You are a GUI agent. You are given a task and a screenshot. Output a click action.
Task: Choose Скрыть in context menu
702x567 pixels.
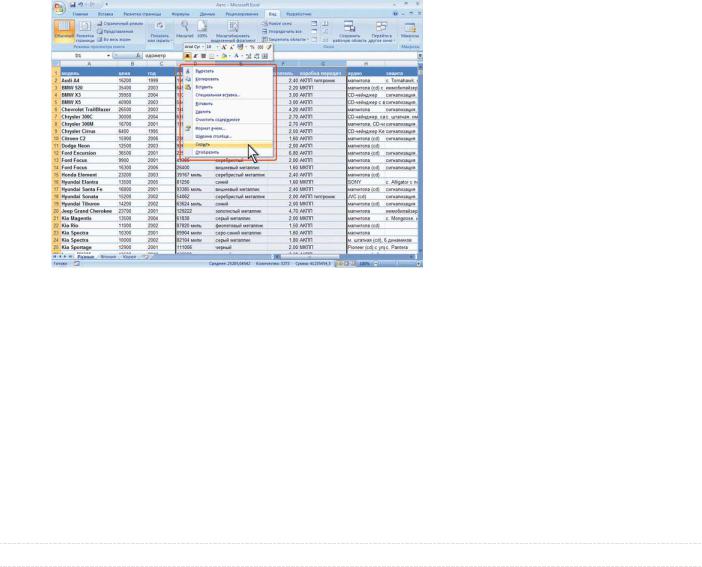(228, 144)
